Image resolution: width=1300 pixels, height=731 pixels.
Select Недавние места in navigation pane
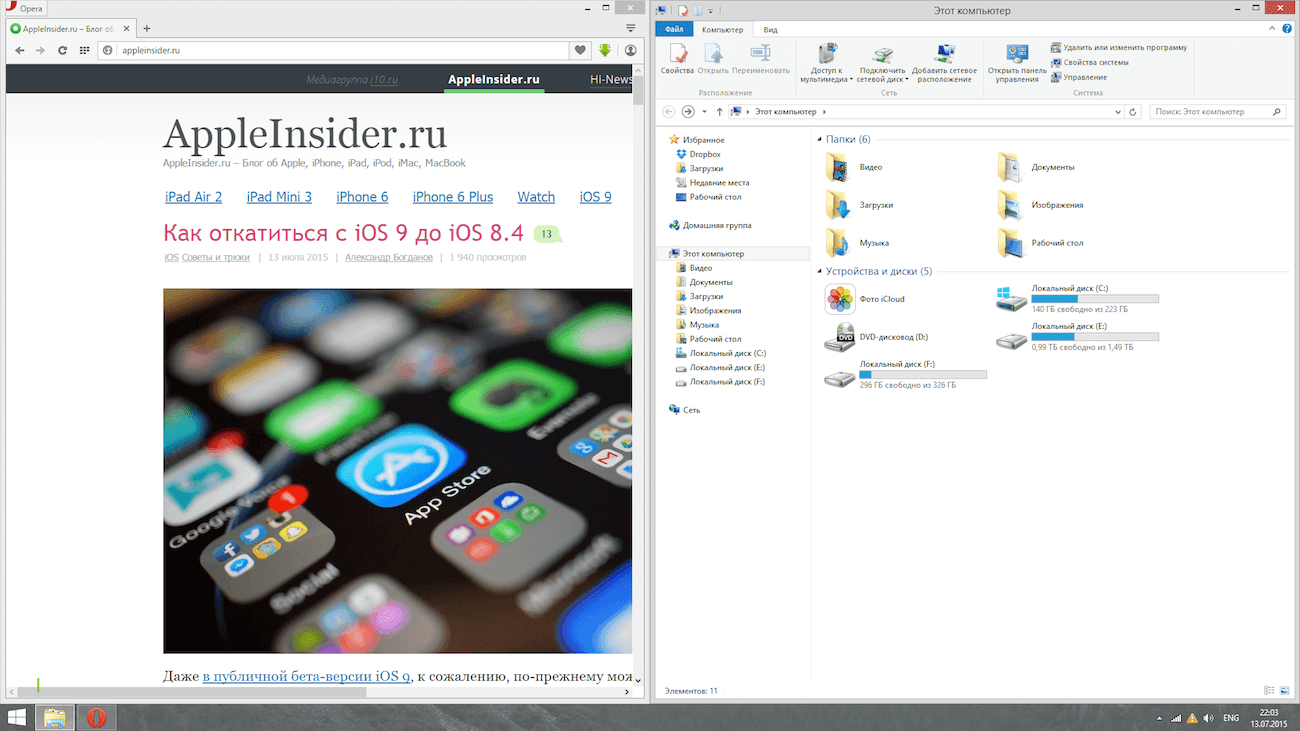712,183
